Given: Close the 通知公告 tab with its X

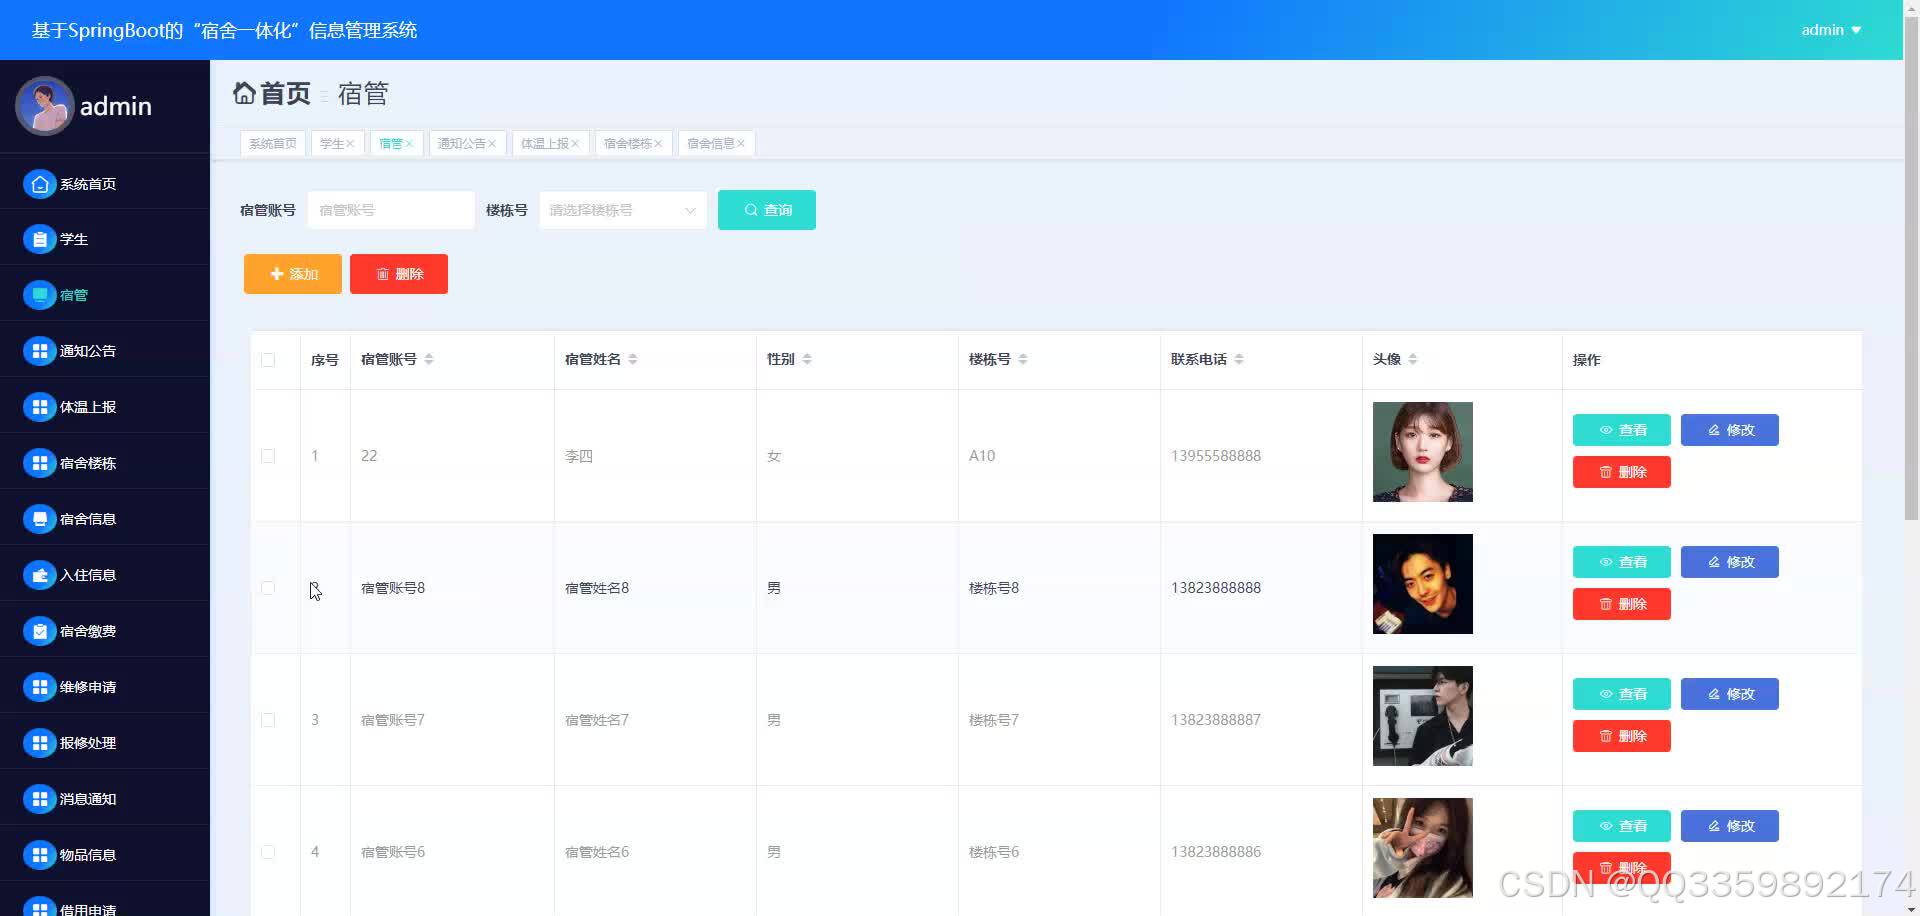Looking at the screenshot, I should click(492, 144).
